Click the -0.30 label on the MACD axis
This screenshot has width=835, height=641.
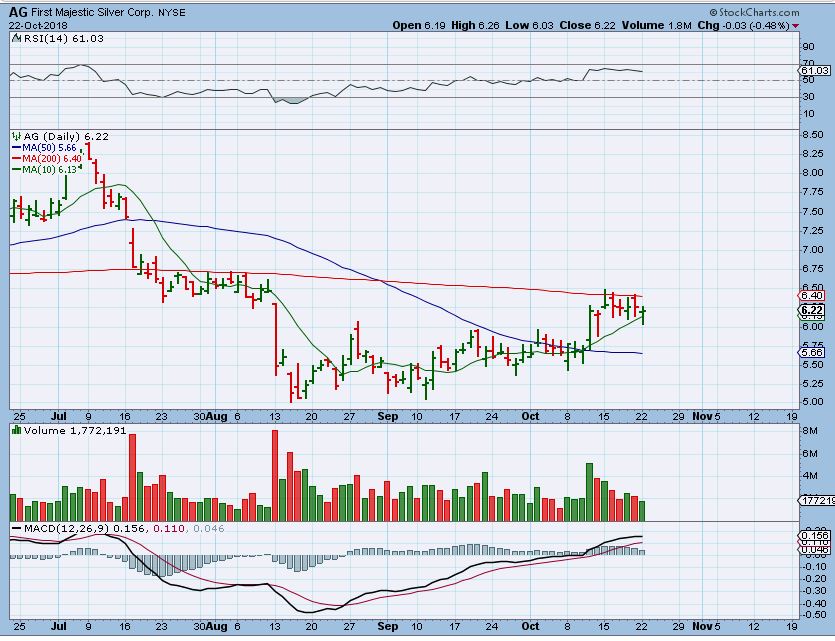coord(814,590)
